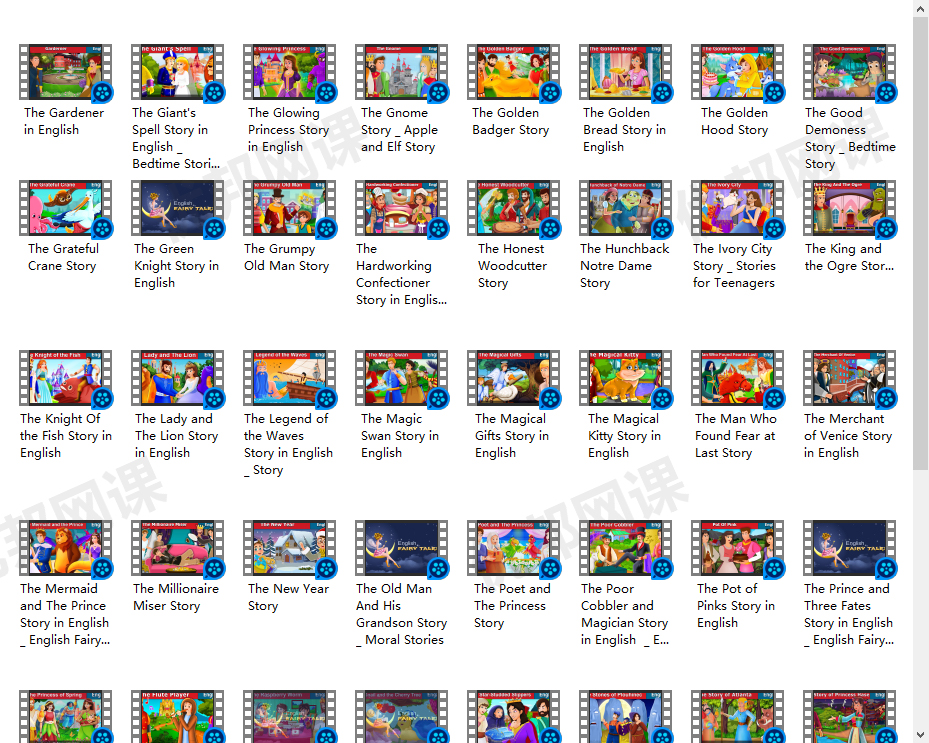The height and width of the screenshot is (743, 929).
Task: Pick The Merchant of Venice Story thumbnail
Action: point(849,378)
